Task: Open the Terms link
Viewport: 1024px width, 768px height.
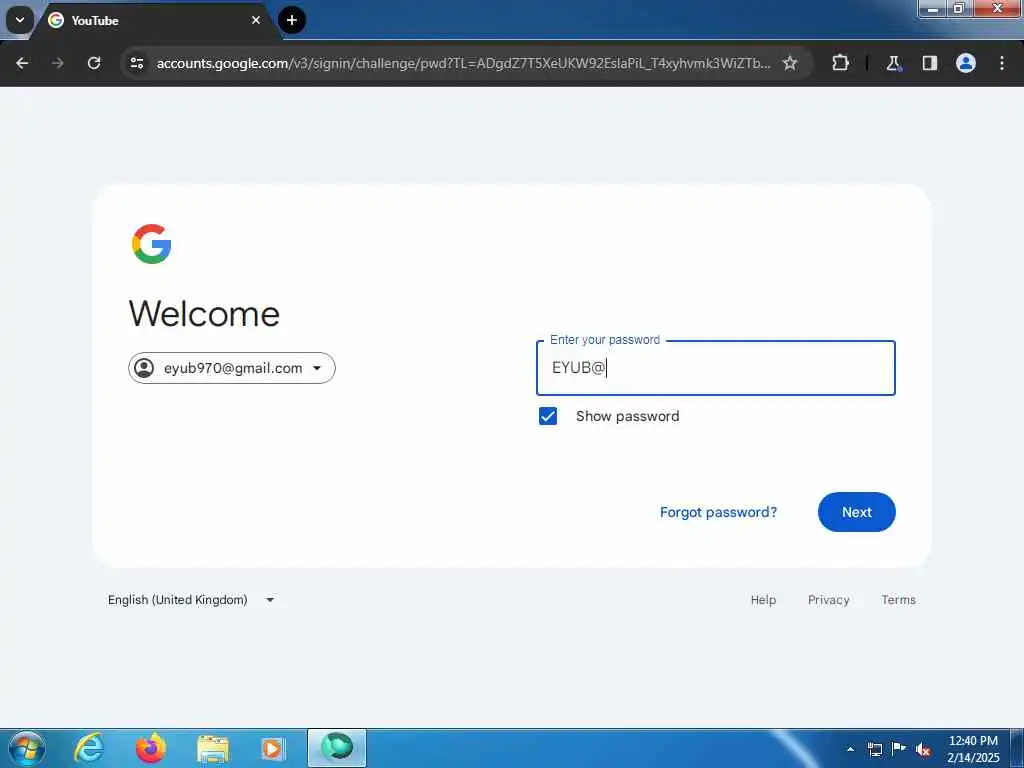Action: pyautogui.click(x=899, y=600)
